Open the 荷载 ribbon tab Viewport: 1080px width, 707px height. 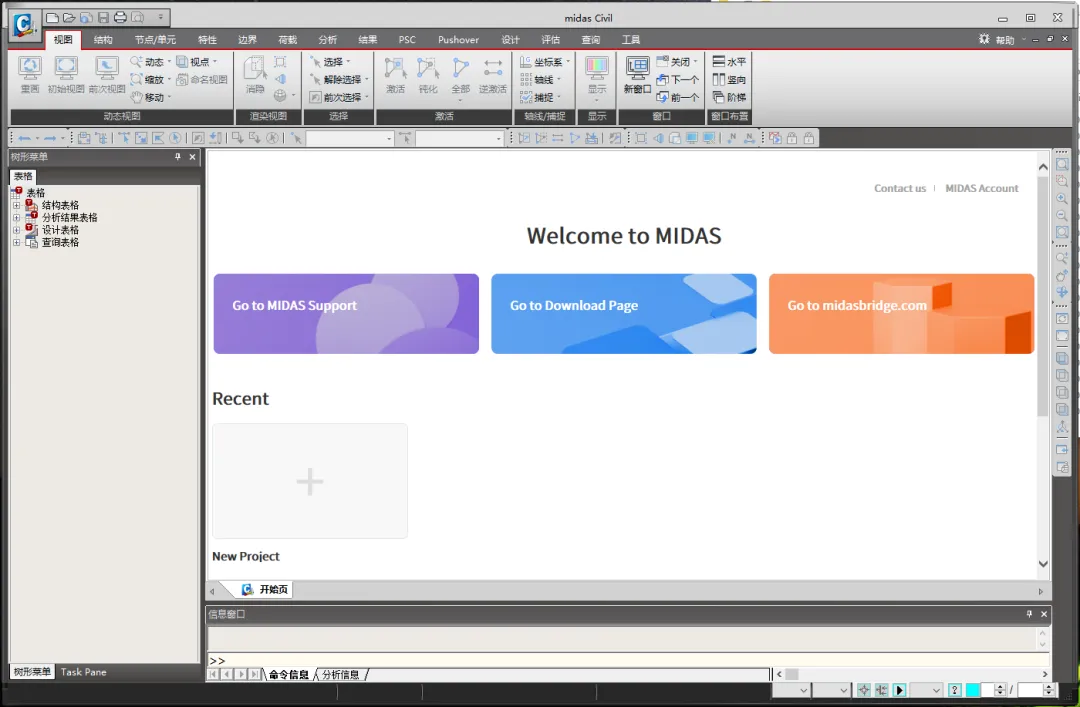(x=287, y=39)
